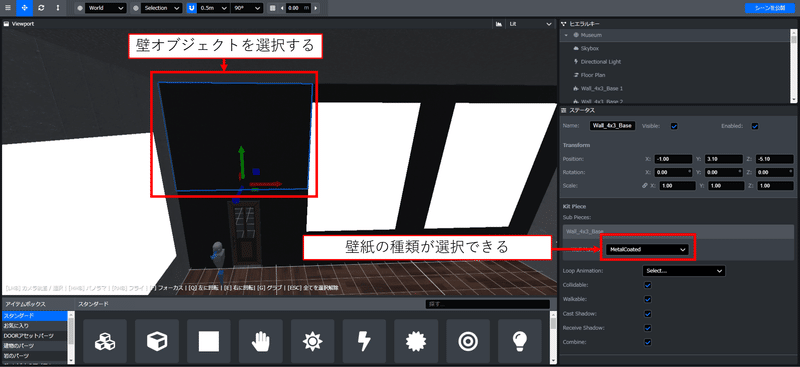Edit the Name field Wall_4x3_Base
The width and height of the screenshot is (800, 367).
click(x=612, y=126)
